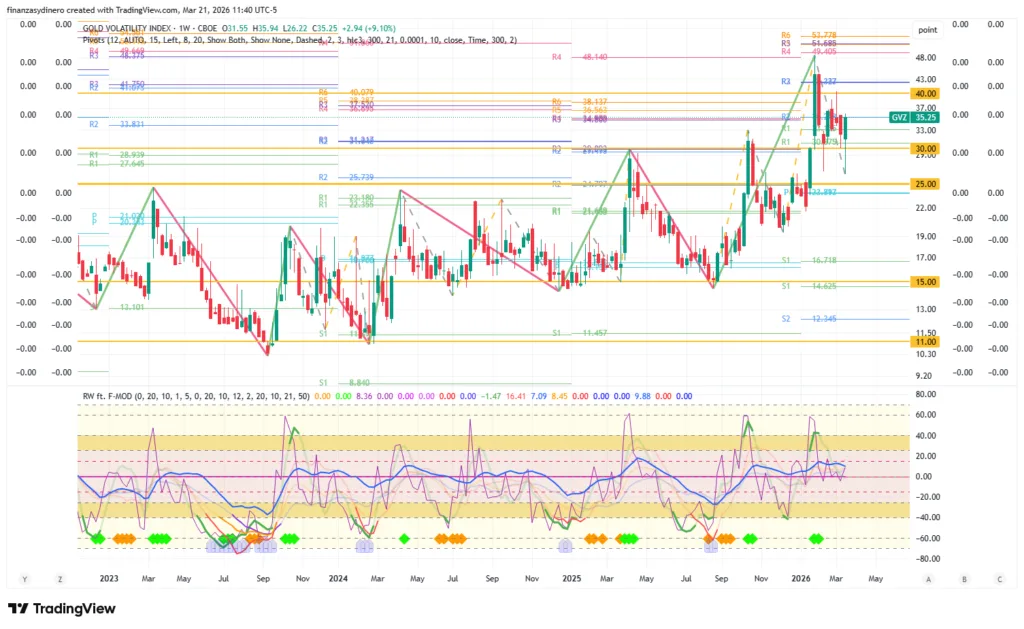Click the Z axis column label
This screenshot has width=1024, height=629.
pyautogui.click(x=60, y=579)
